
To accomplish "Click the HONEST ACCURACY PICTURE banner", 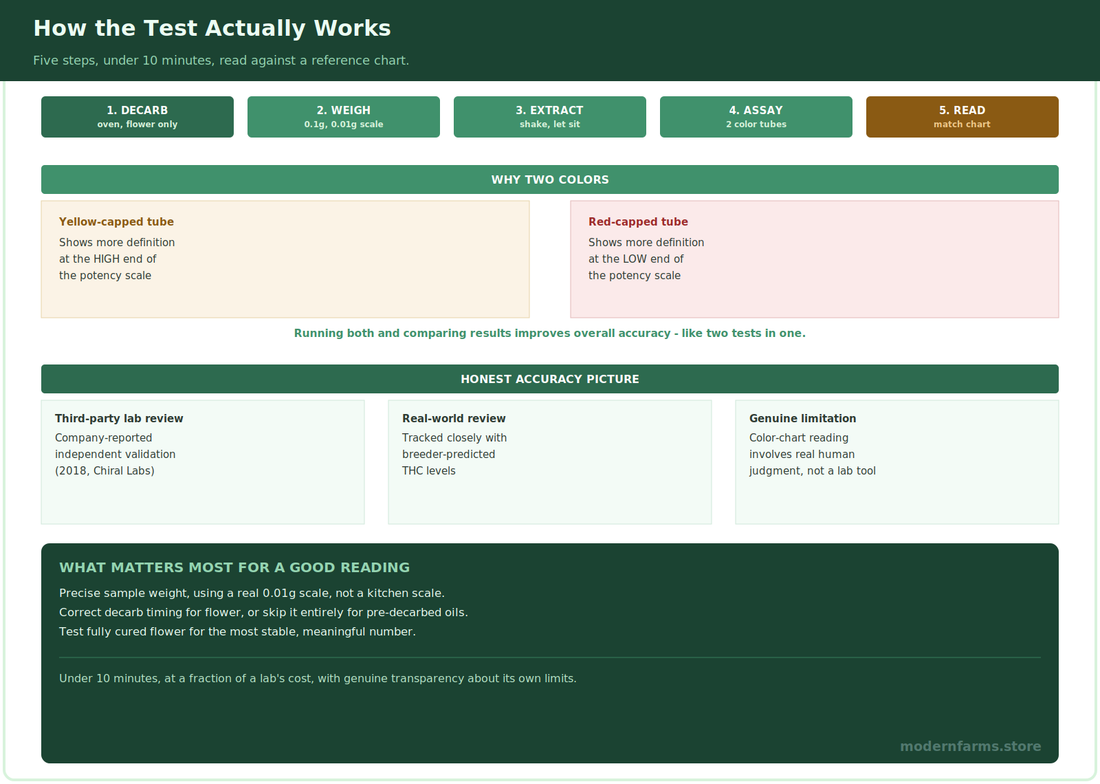I will click(x=550, y=379).
